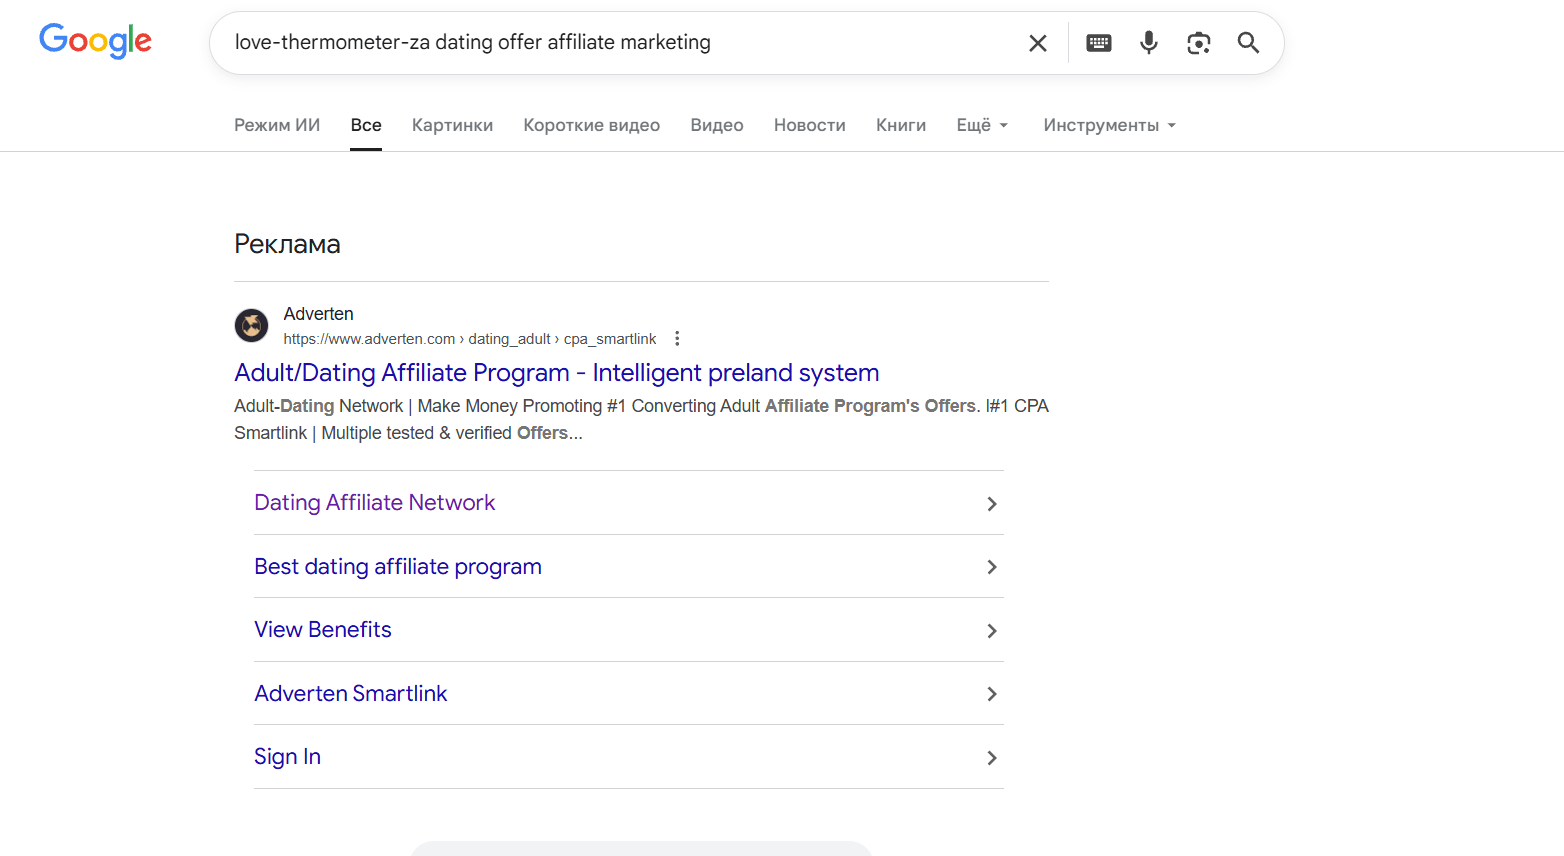Open the Adult/Dating Affiliate Program ad headline
The height and width of the screenshot is (856, 1564).
[x=557, y=373]
